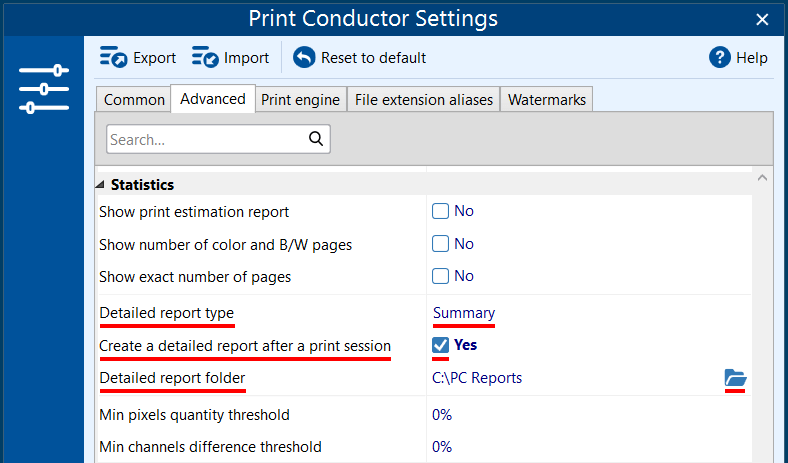The width and height of the screenshot is (788, 463).
Task: Open Help via question mark icon
Action: [x=720, y=57]
